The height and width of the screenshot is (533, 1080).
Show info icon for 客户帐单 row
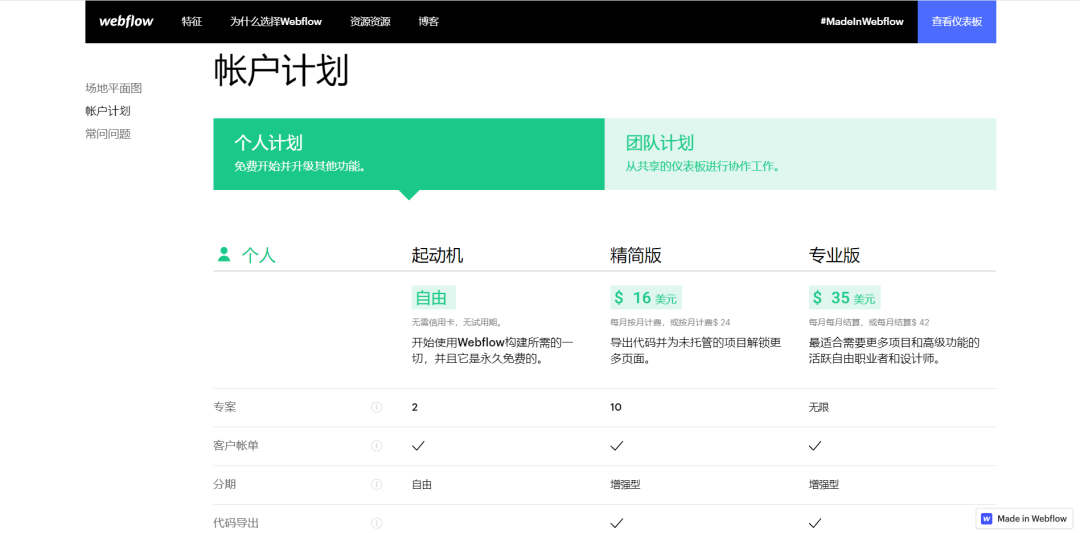tap(377, 446)
